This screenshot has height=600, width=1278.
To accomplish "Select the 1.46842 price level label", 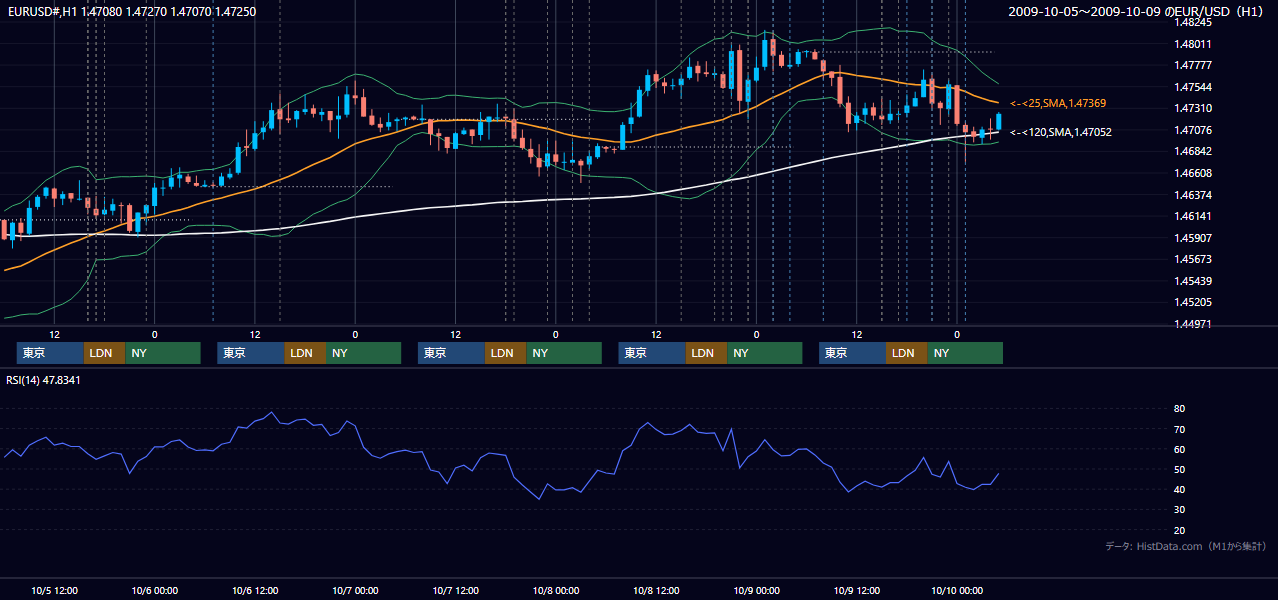I will [x=1193, y=151].
